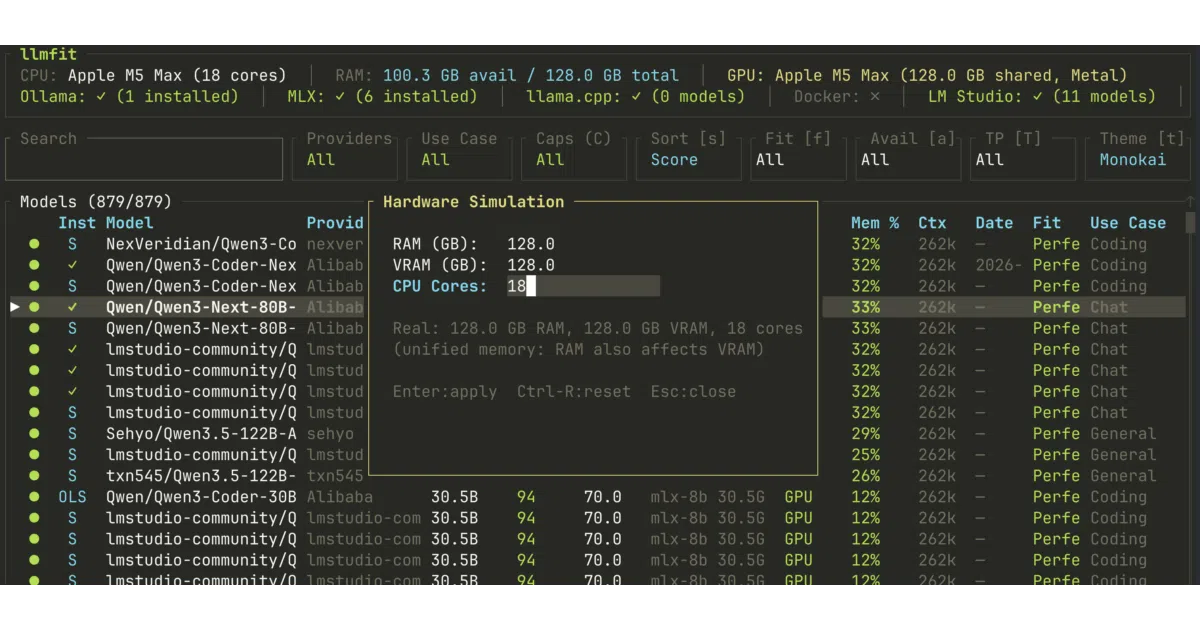Click the unified memory note in dialog
The image size is (1200, 630).
point(578,349)
